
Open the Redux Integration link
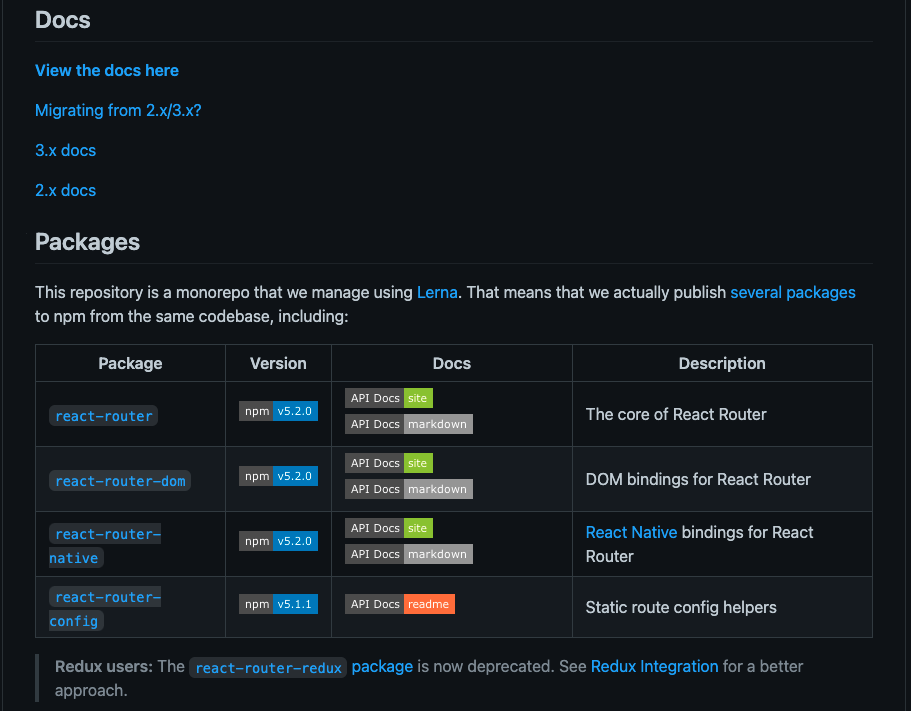[654, 666]
